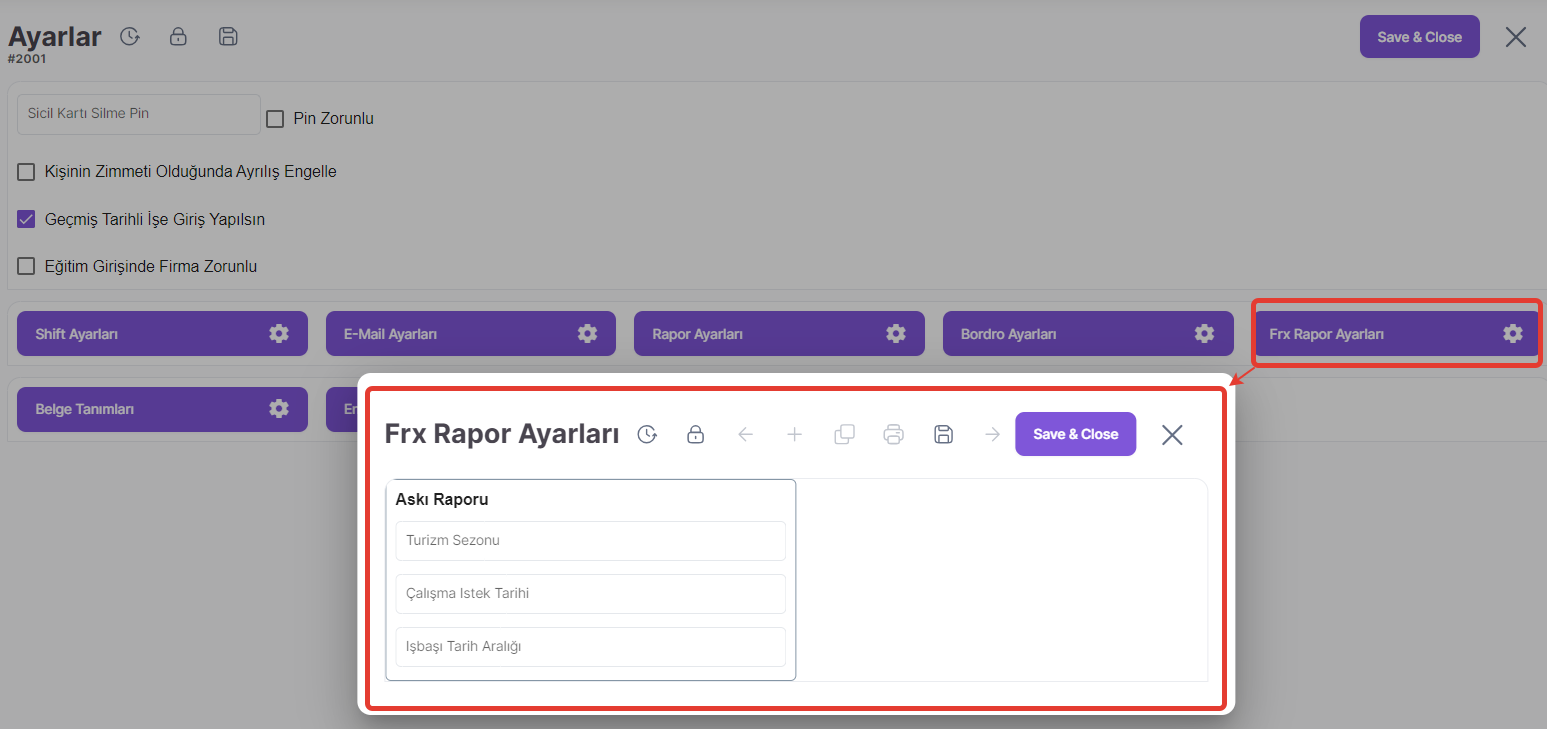The image size is (1547, 729).
Task: Click the lock icon in Ayarlar header
Action: coord(178,37)
